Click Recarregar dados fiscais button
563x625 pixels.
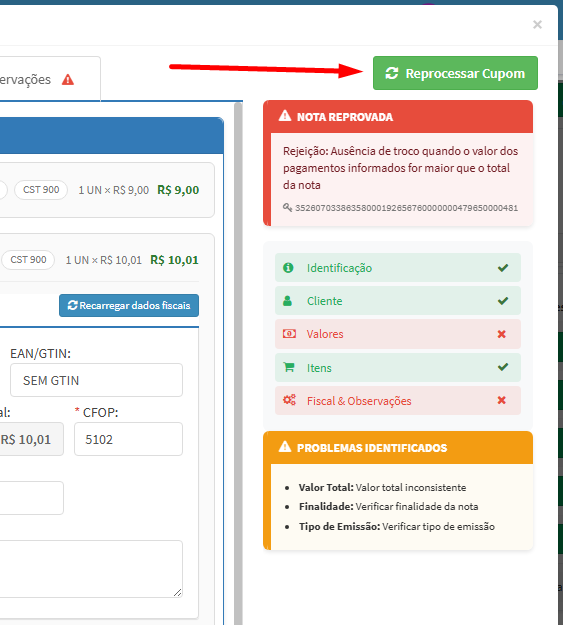click(129, 305)
